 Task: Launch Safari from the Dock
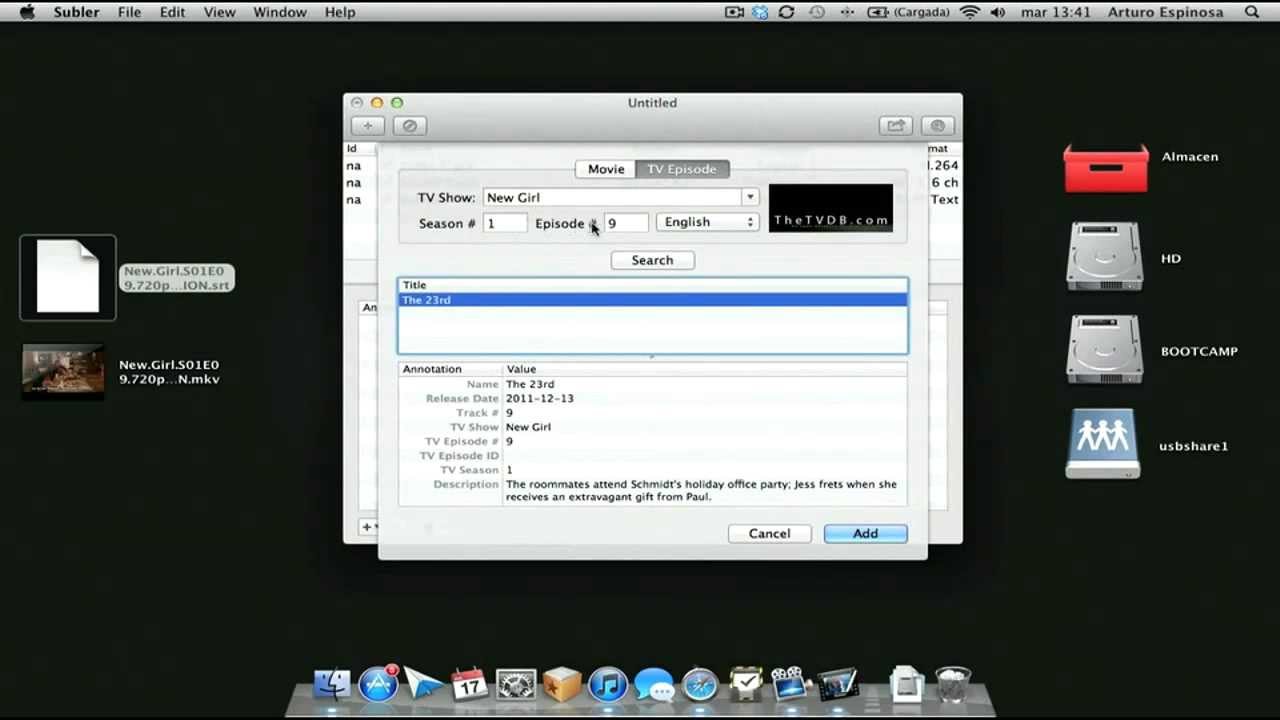pos(700,685)
